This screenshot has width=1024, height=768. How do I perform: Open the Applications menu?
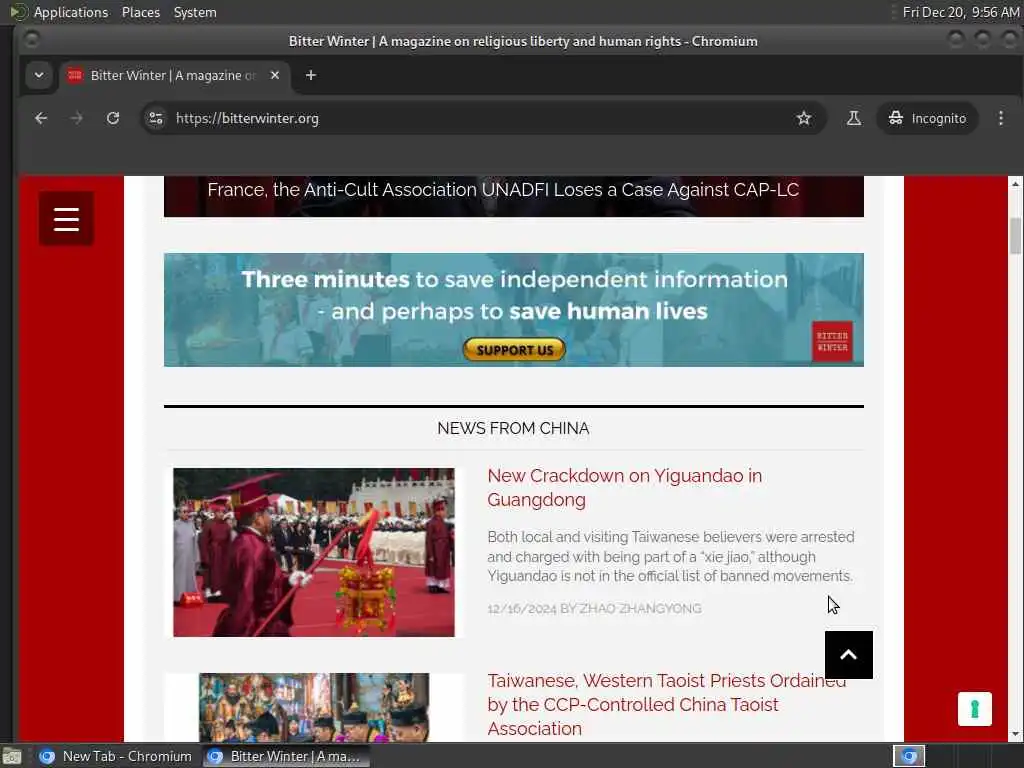coord(71,12)
